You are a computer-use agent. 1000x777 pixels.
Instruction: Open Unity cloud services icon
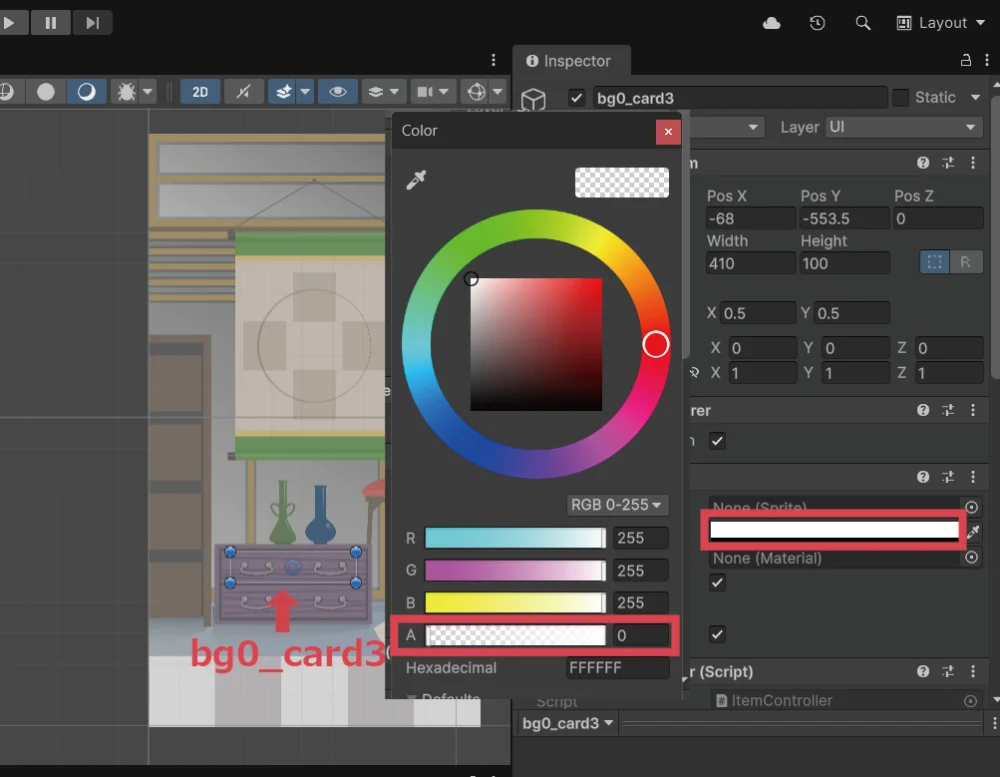point(772,22)
